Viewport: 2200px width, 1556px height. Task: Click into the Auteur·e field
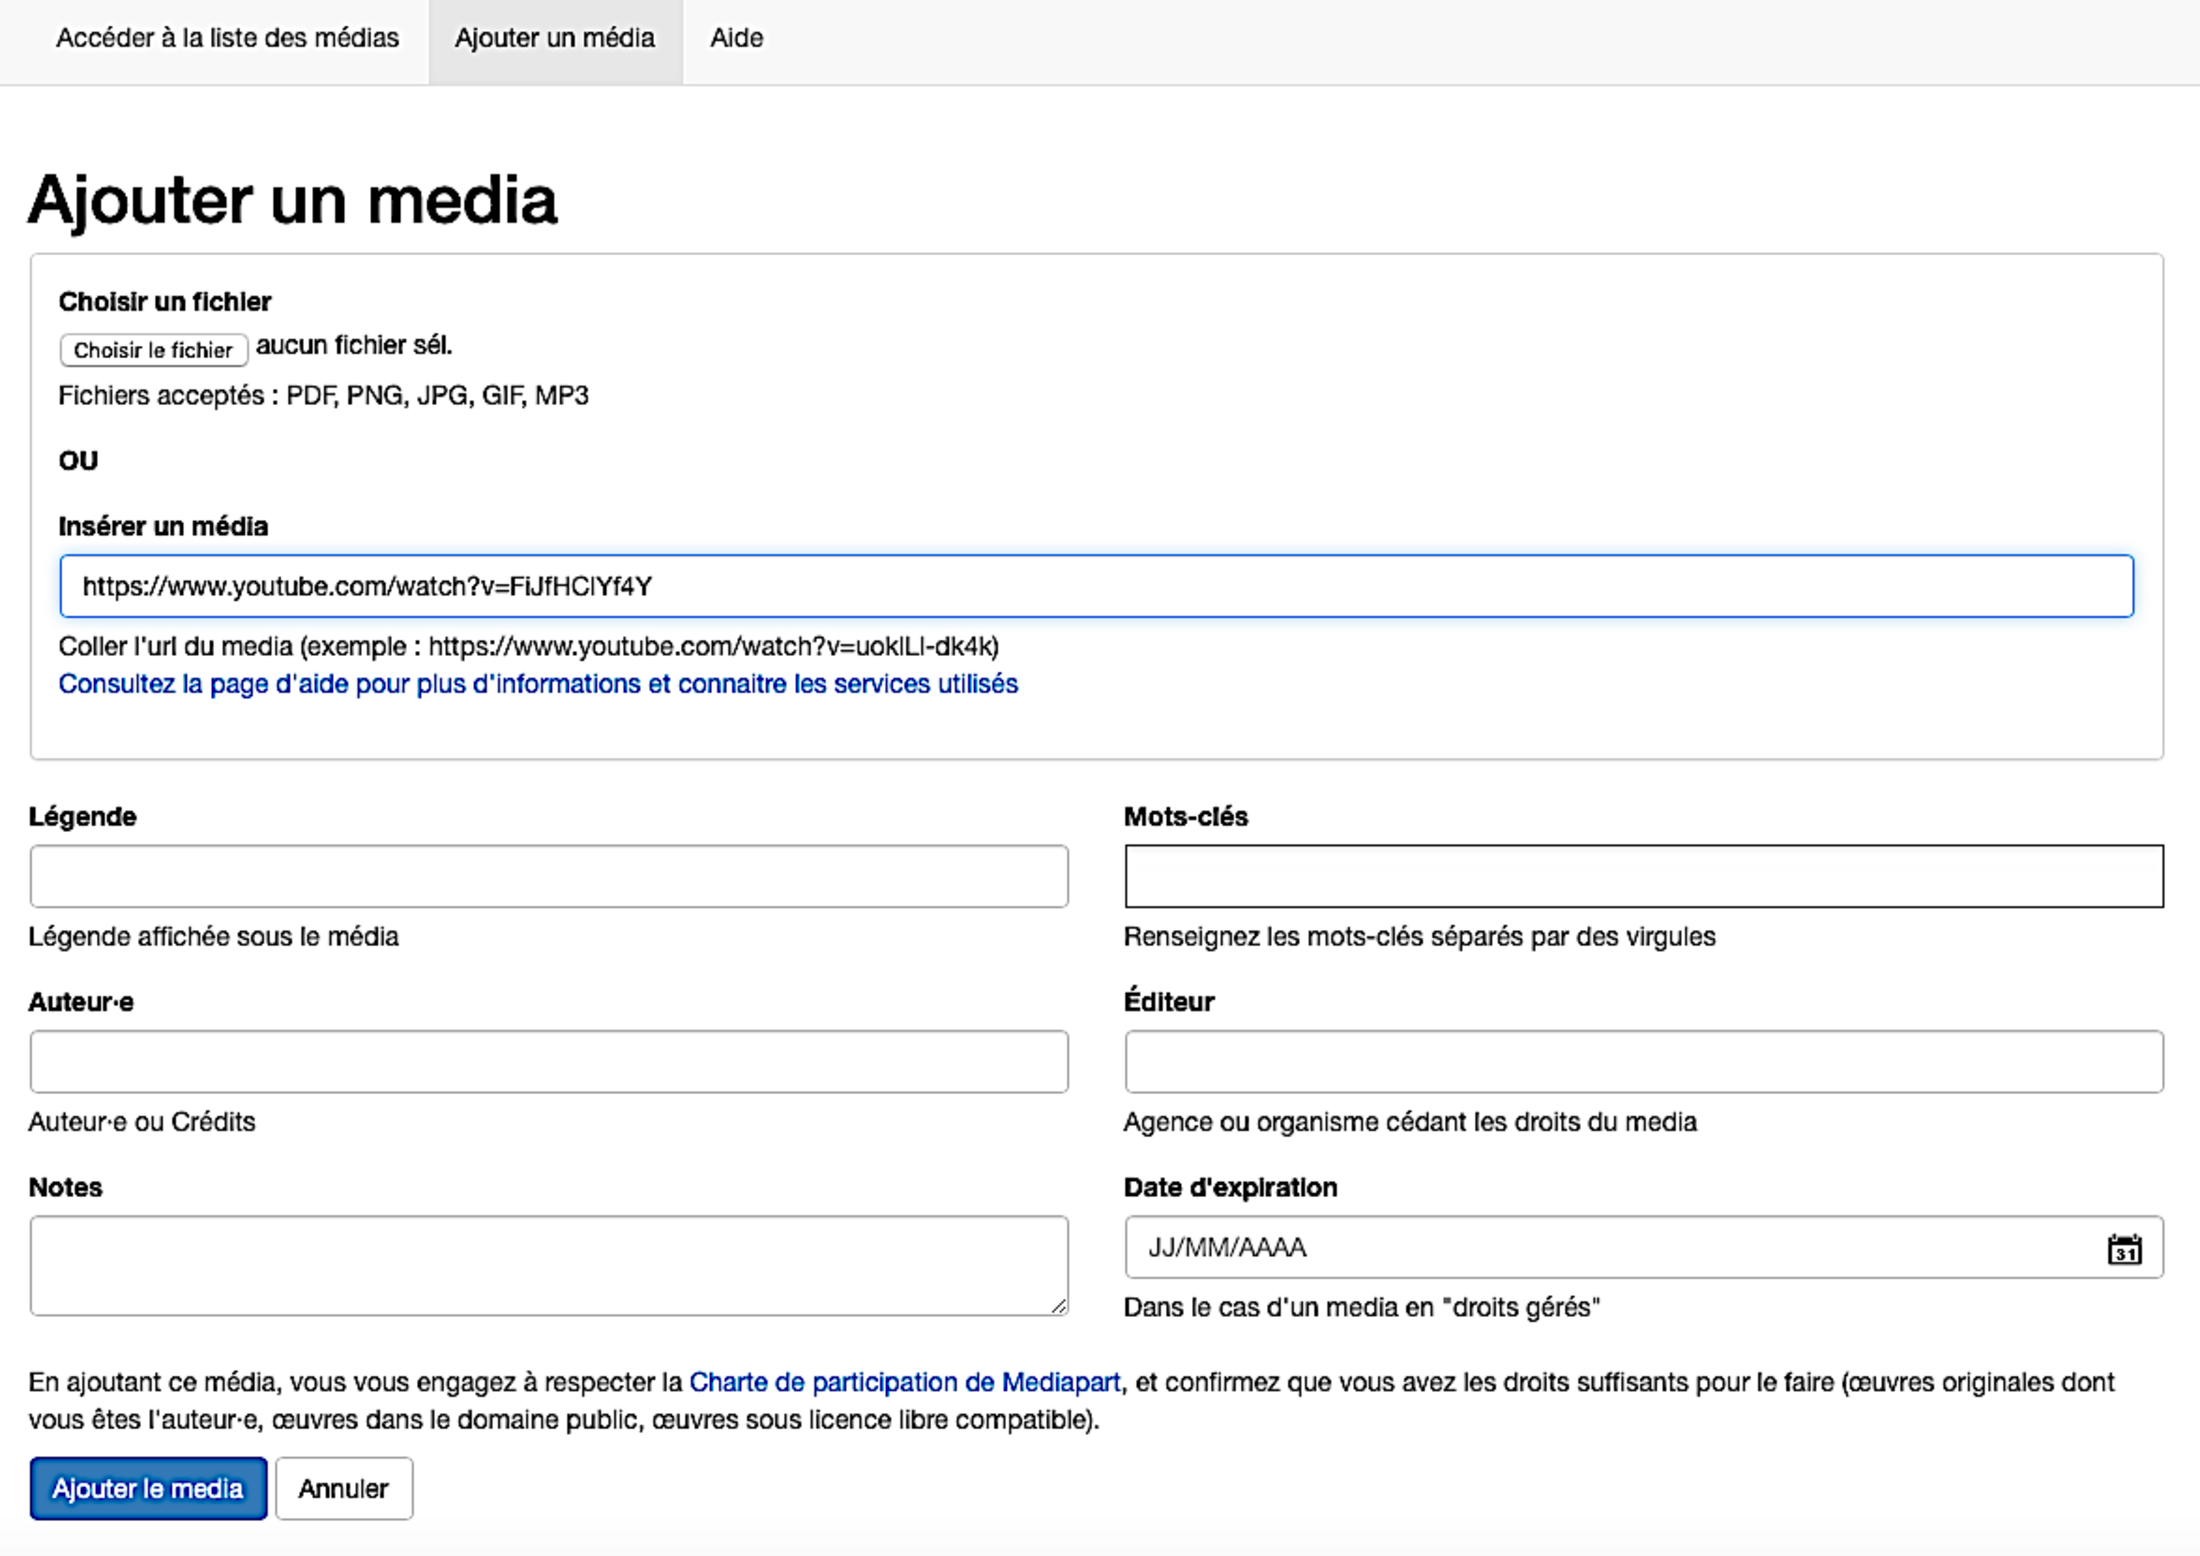(548, 1061)
